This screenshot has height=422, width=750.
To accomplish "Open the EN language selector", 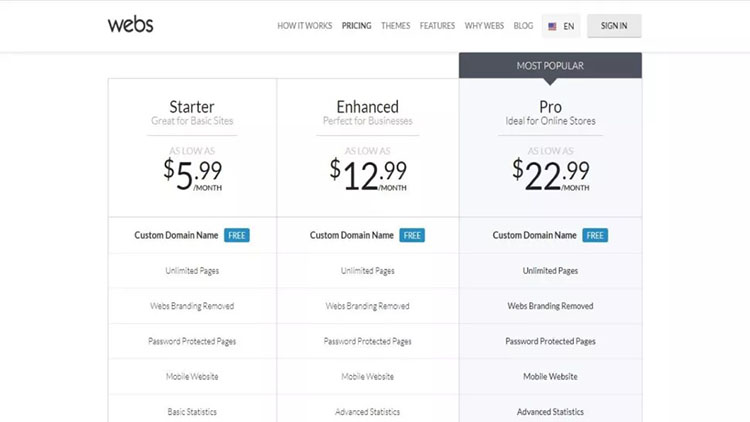I will coord(561,26).
